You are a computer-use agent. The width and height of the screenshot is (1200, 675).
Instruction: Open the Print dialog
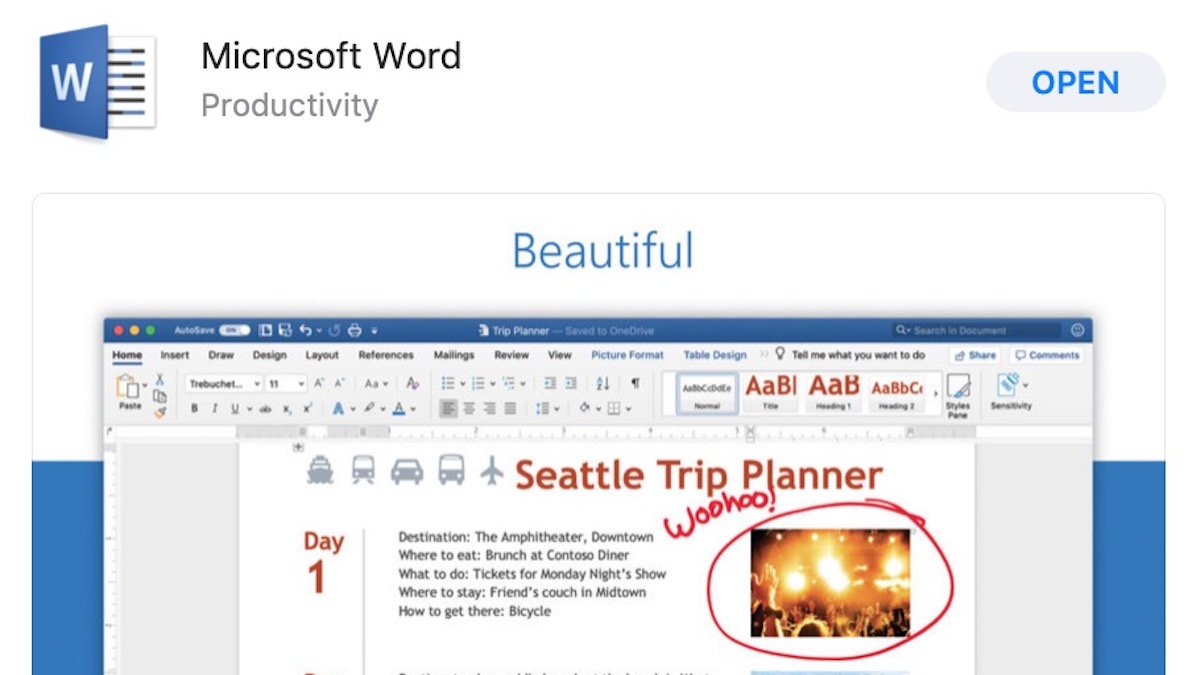[x=354, y=329]
